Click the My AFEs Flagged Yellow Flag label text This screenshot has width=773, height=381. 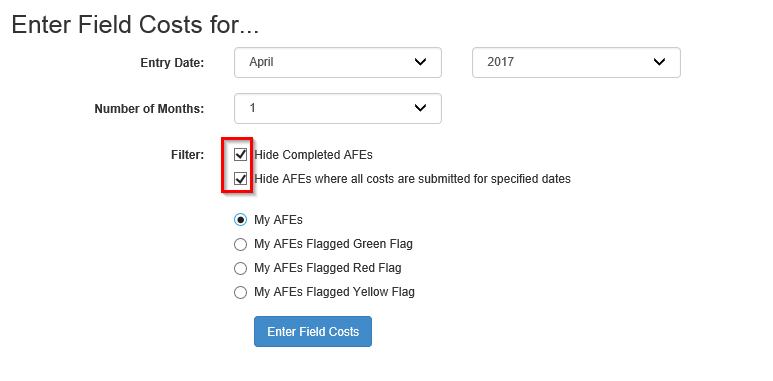click(x=334, y=292)
